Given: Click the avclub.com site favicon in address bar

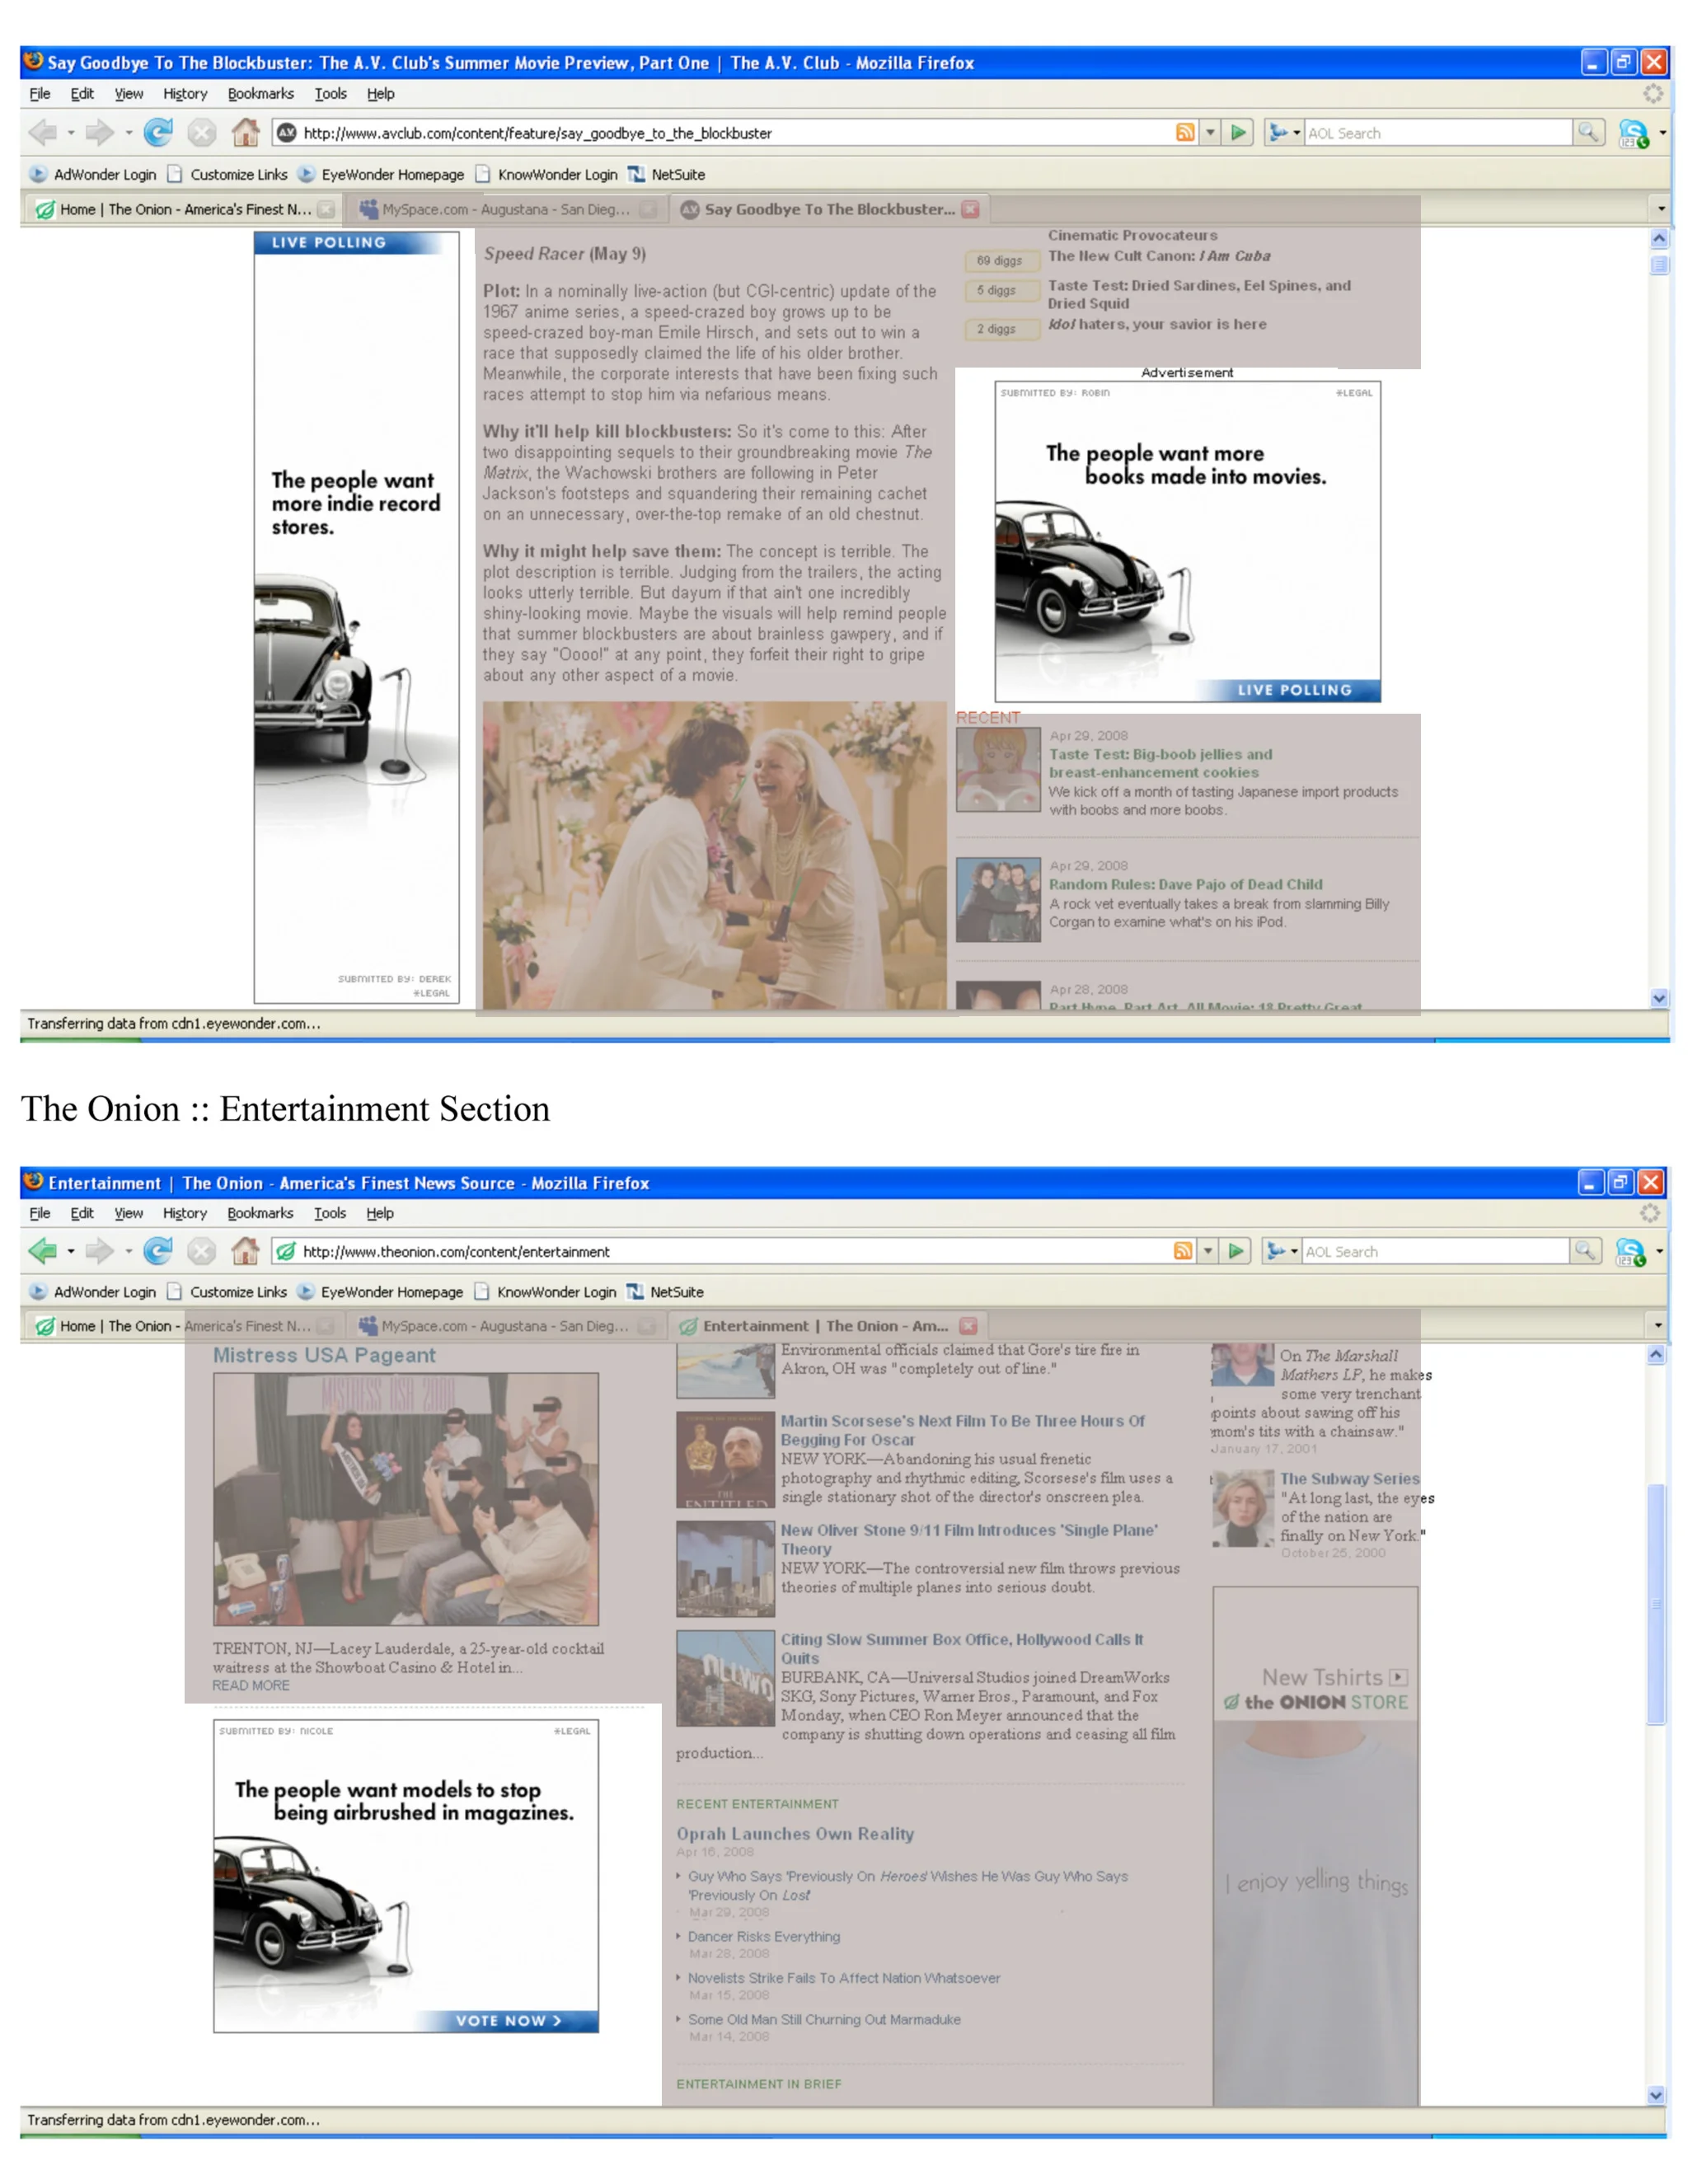Looking at the screenshot, I should click(287, 133).
